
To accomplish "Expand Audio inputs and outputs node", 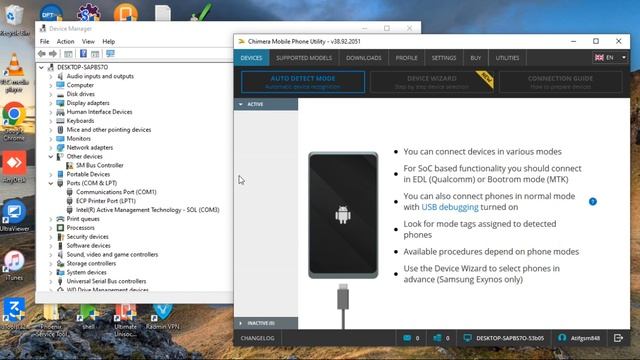I will click(x=51, y=76).
